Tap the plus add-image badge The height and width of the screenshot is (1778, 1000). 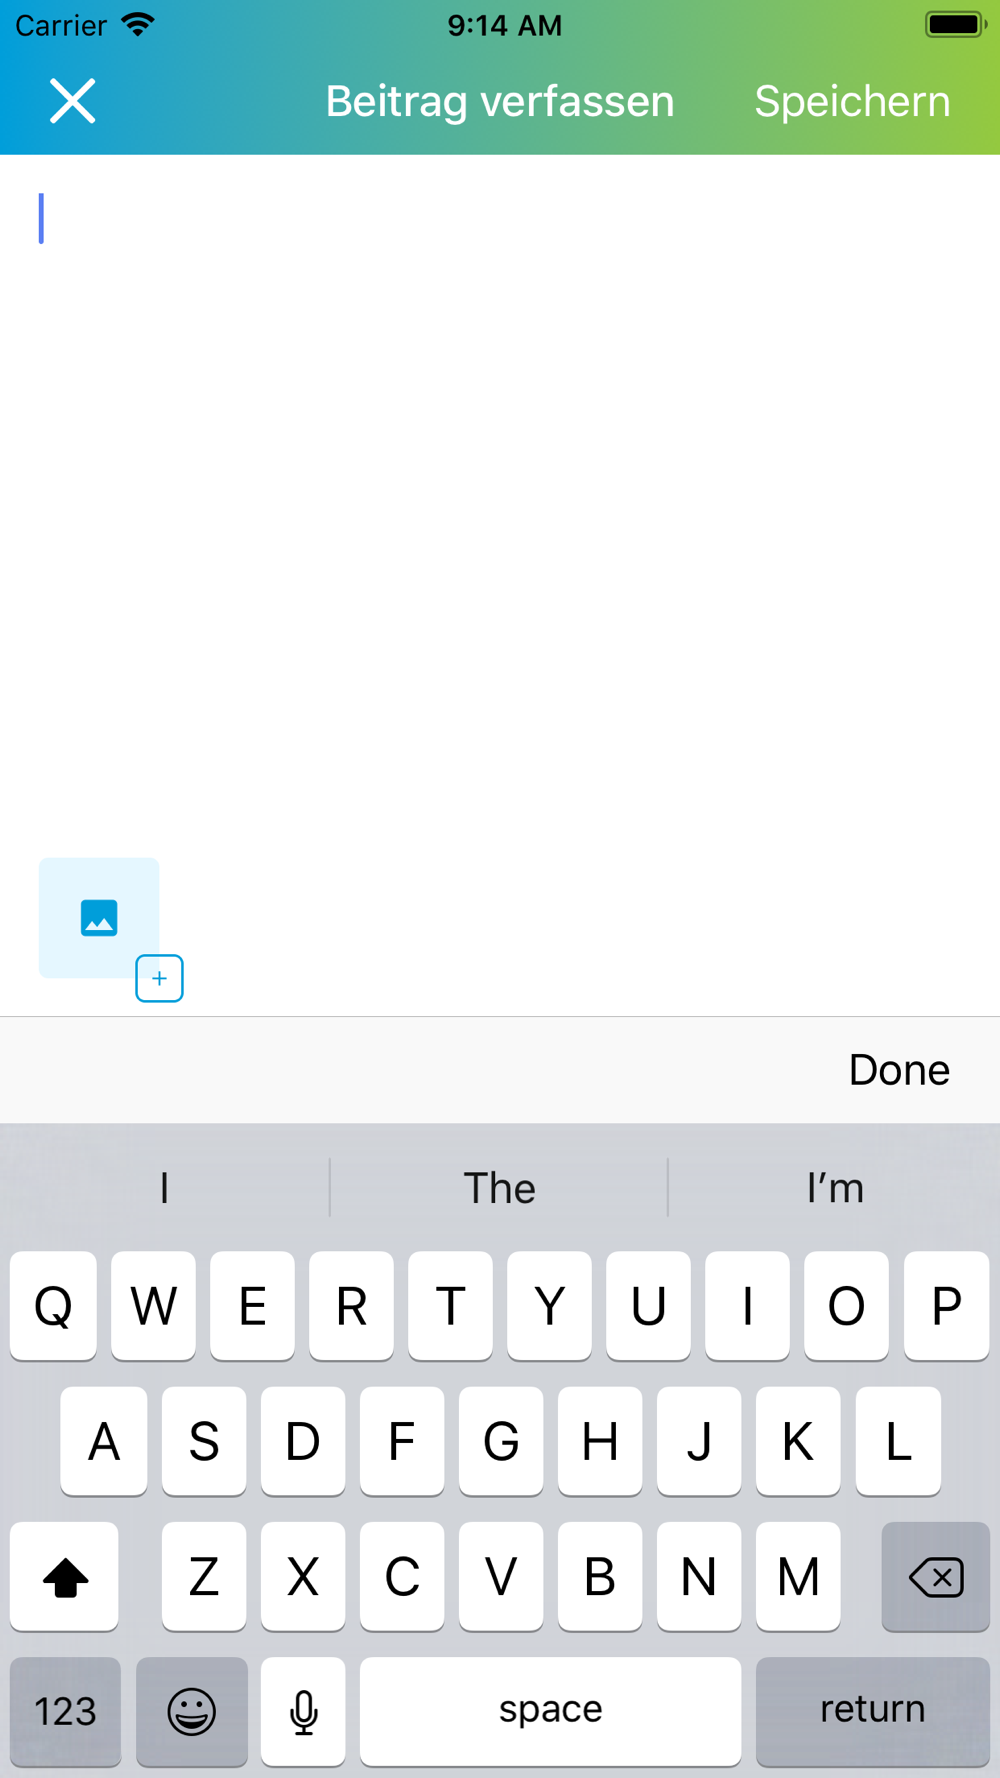click(x=159, y=978)
